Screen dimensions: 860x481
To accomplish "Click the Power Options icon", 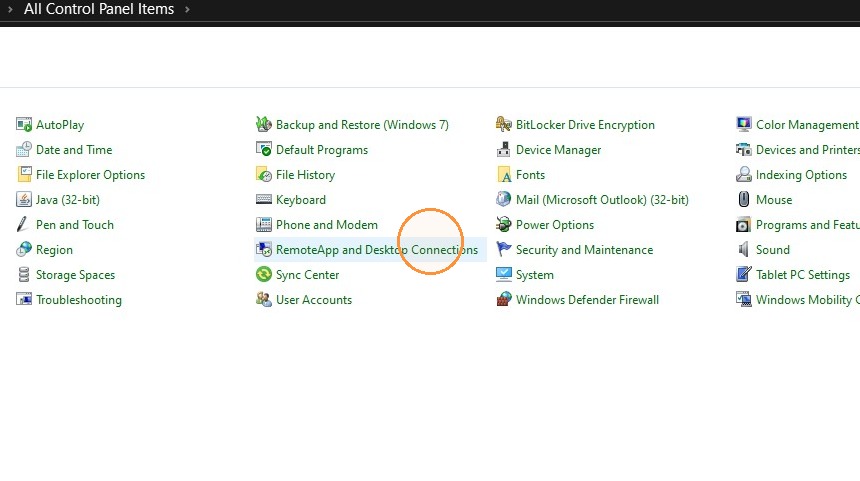I will click(503, 224).
